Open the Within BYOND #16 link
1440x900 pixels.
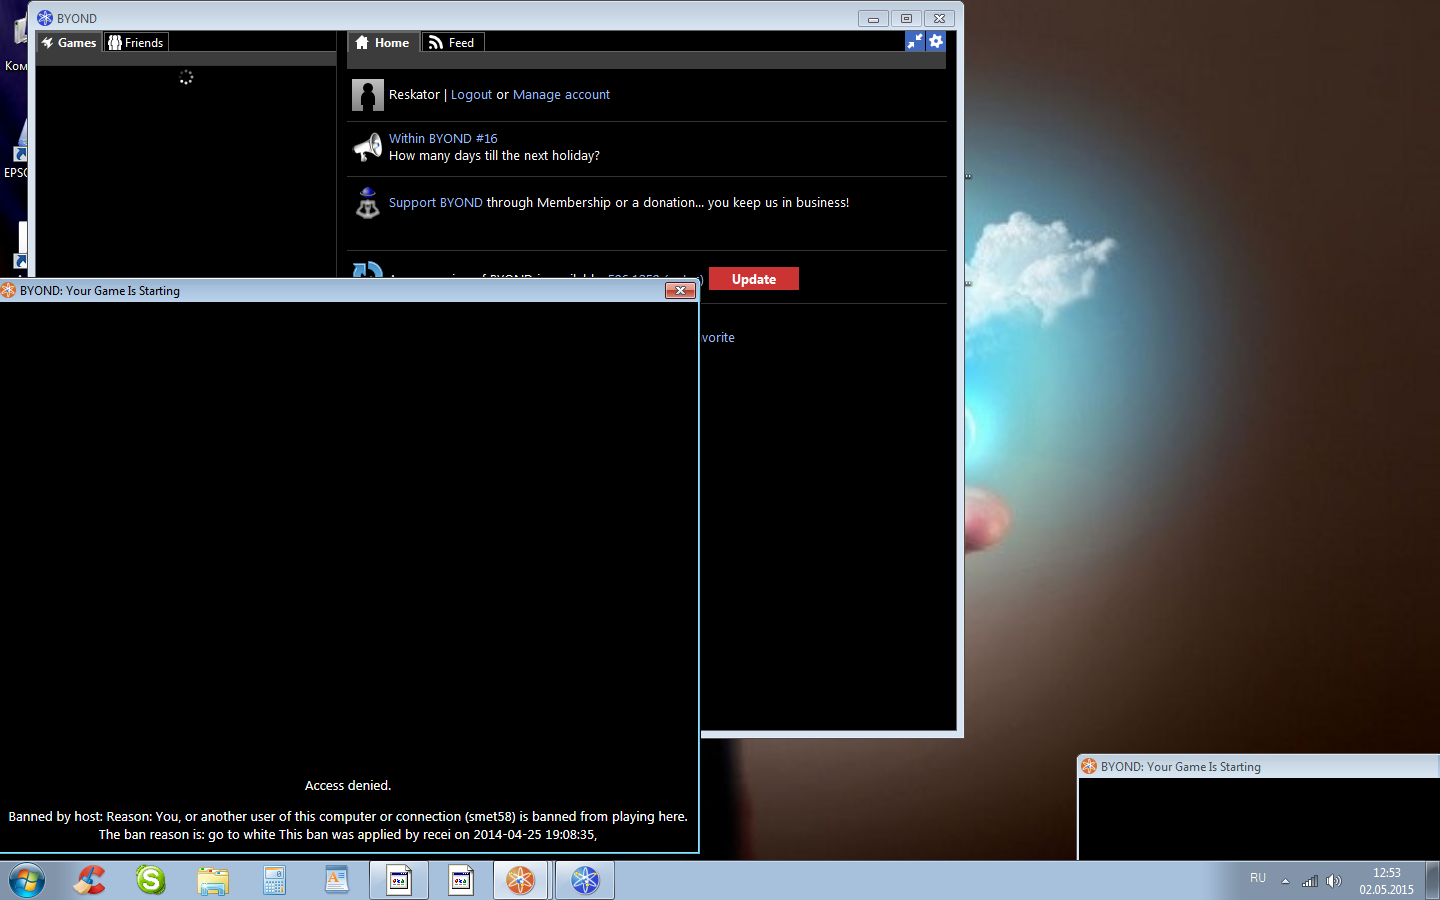point(443,139)
